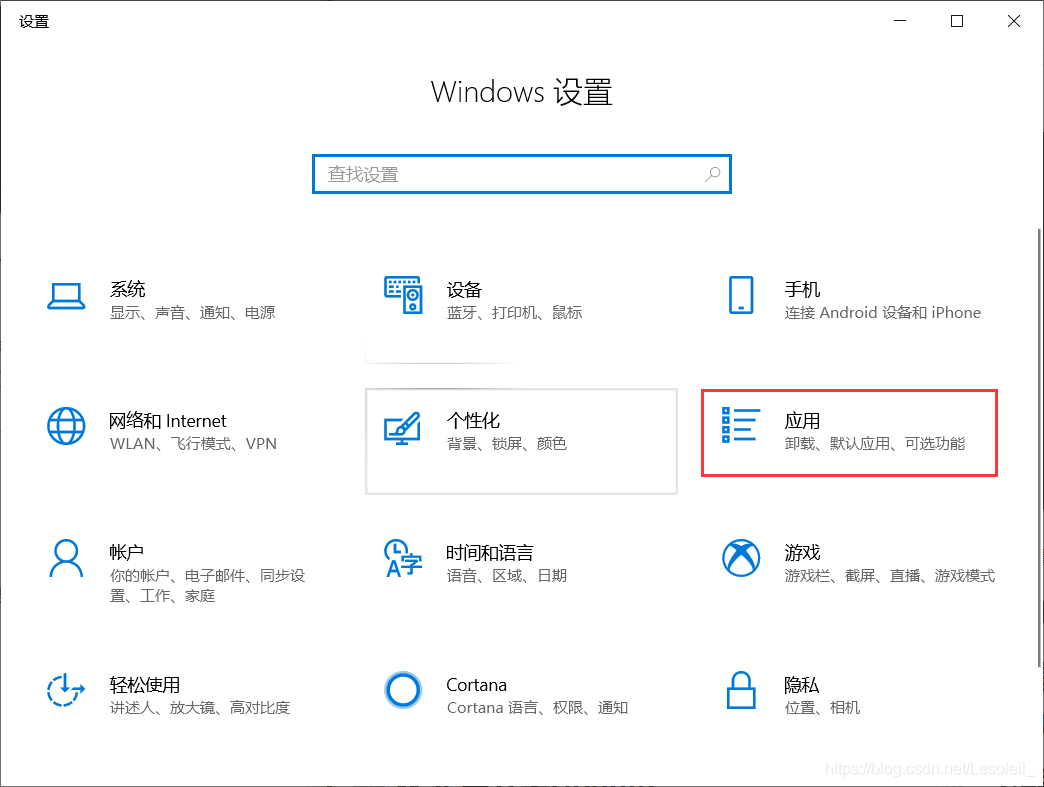Click the paintbrush icon for 个性化
Screen dimensions: 1044x787
pyautogui.click(x=403, y=428)
